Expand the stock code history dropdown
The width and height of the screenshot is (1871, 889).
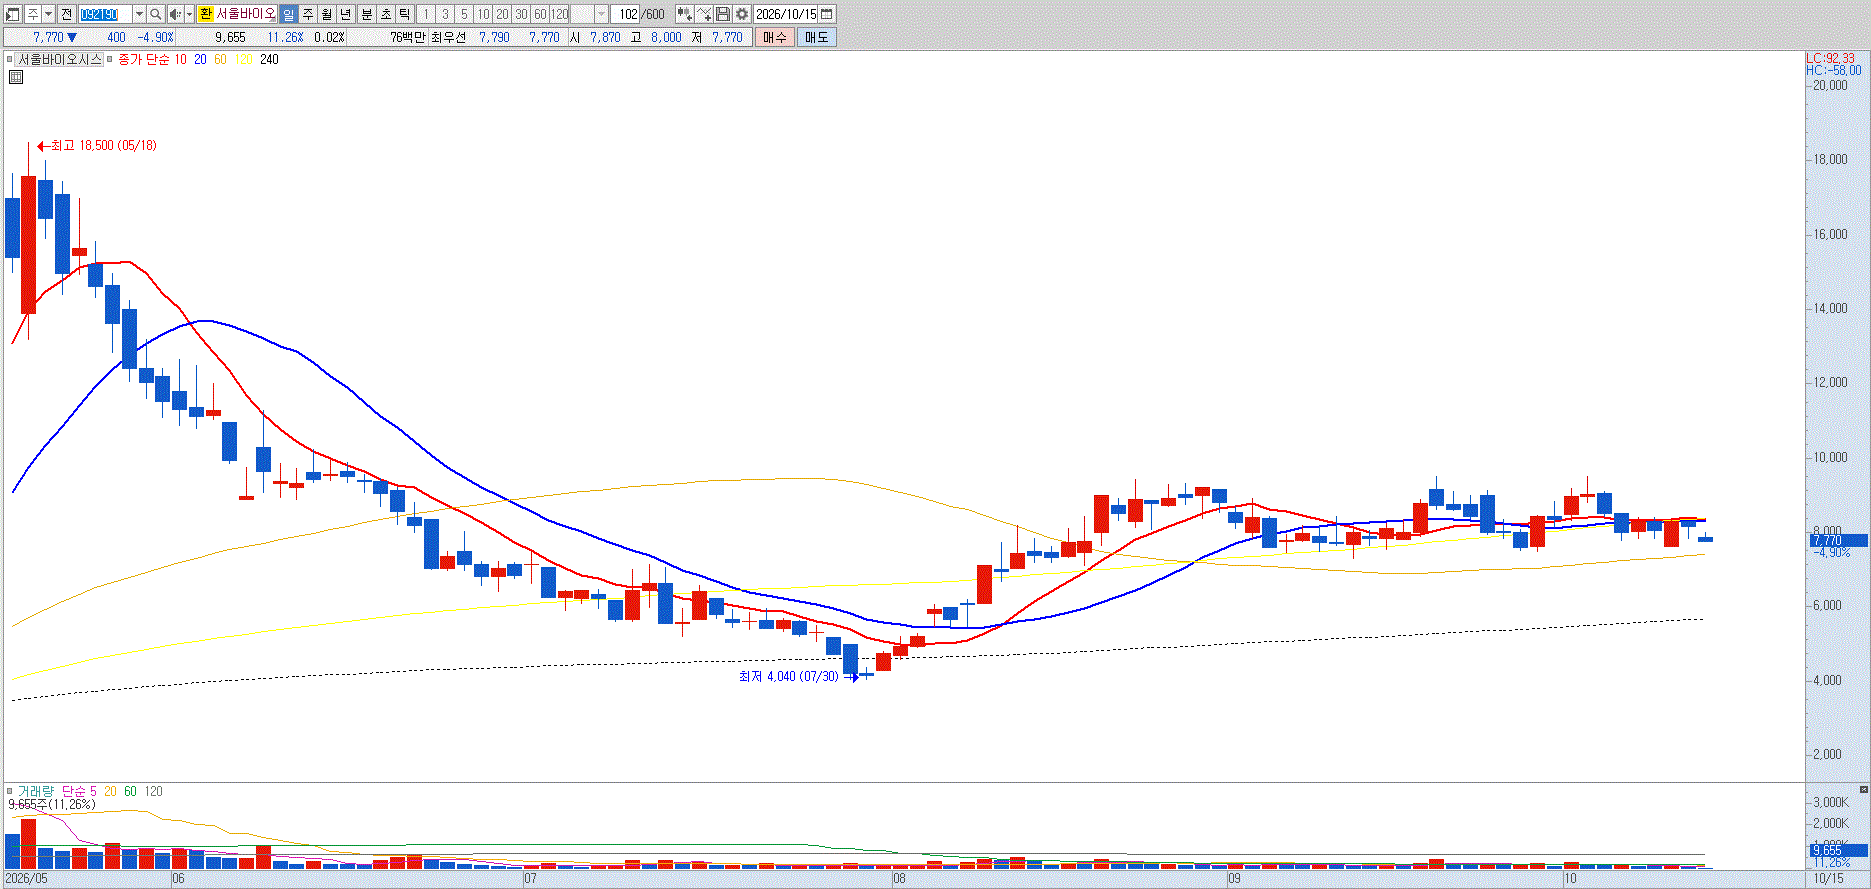coord(139,14)
